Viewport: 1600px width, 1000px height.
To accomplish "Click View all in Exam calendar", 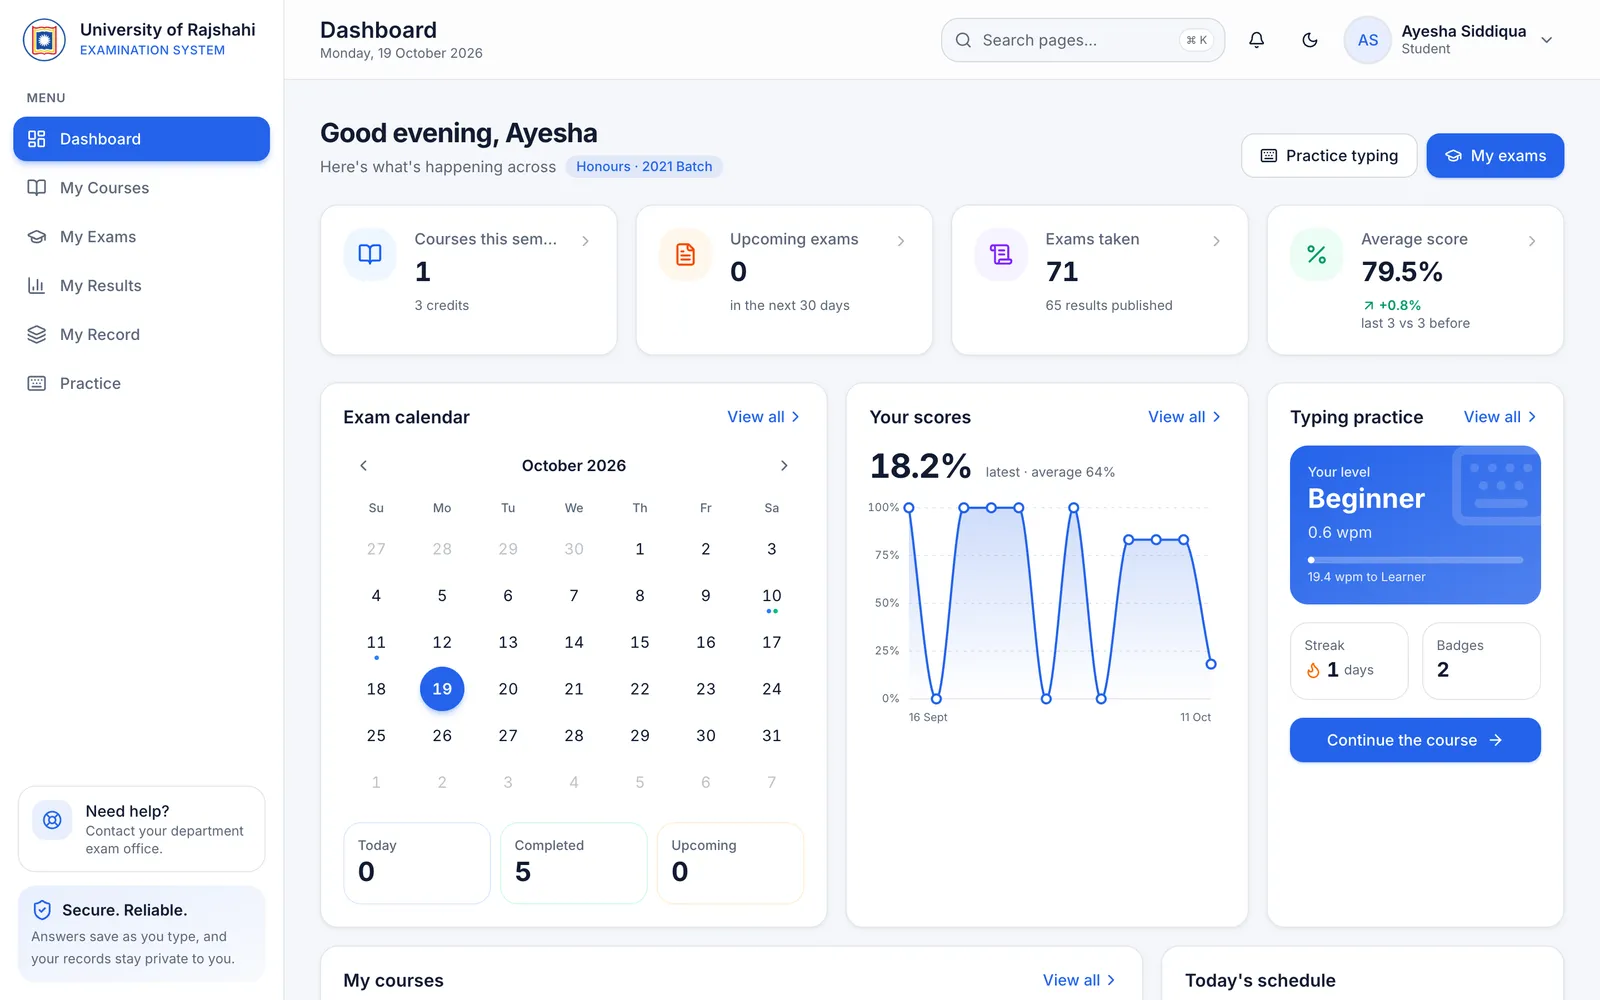I will click(764, 417).
